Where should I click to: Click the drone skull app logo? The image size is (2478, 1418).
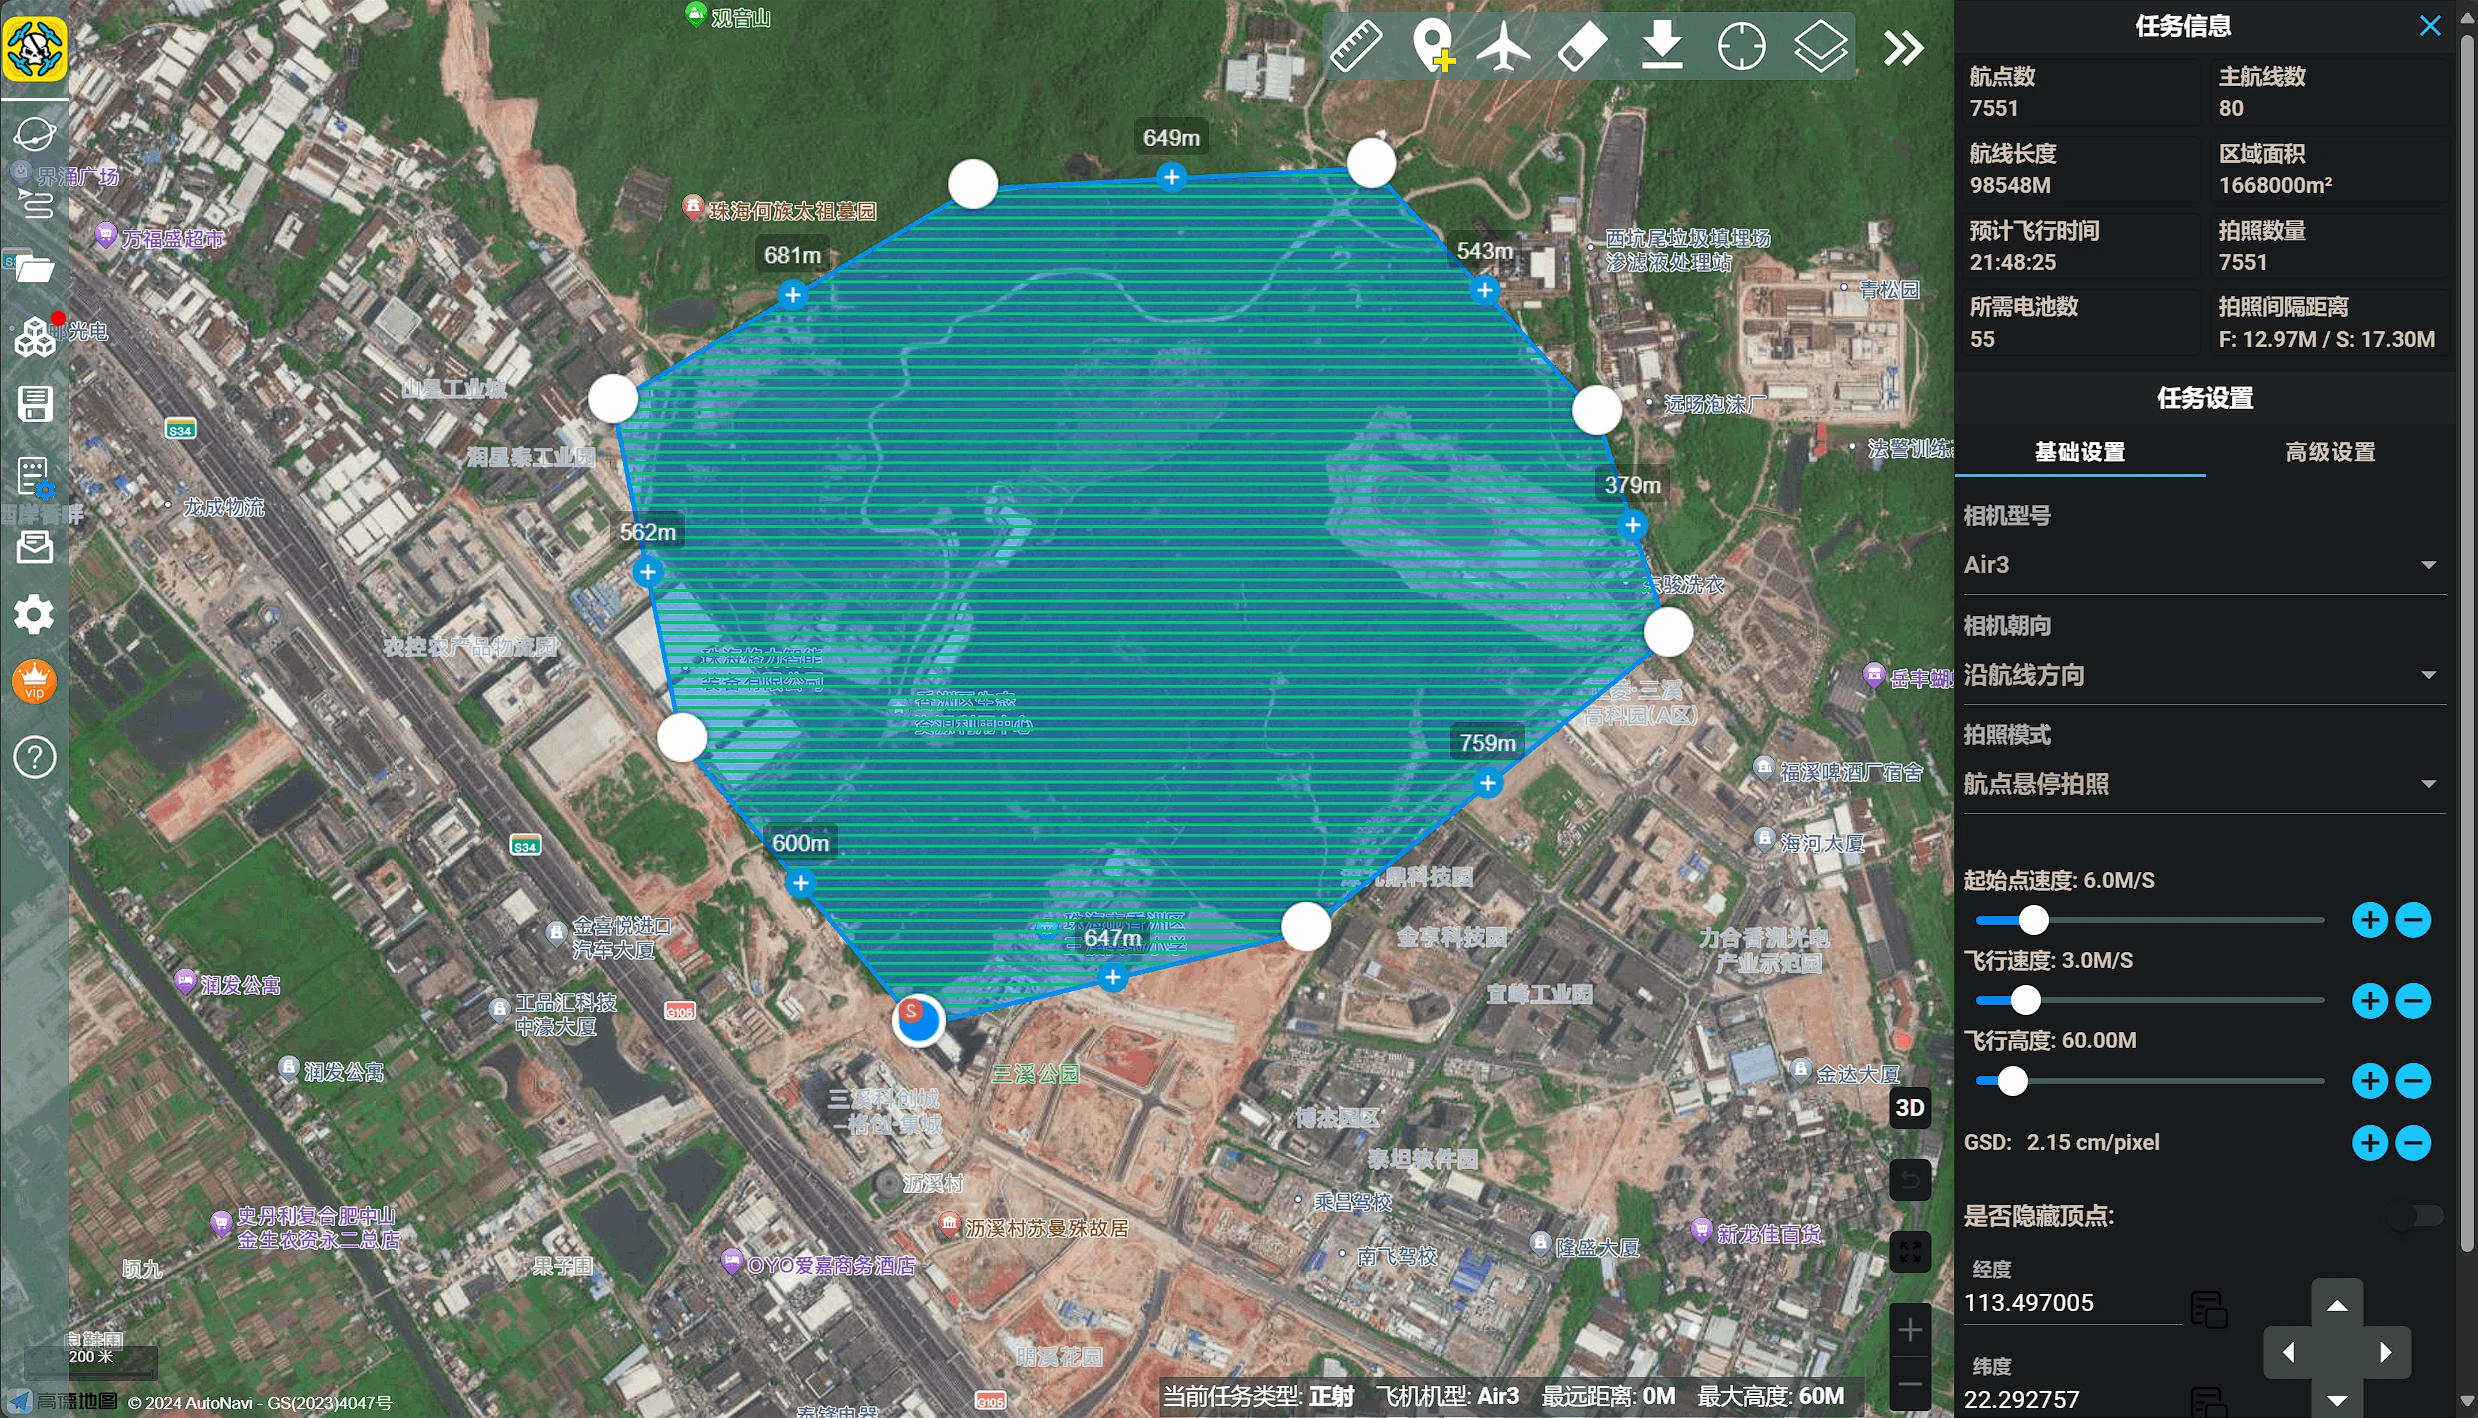click(35, 48)
